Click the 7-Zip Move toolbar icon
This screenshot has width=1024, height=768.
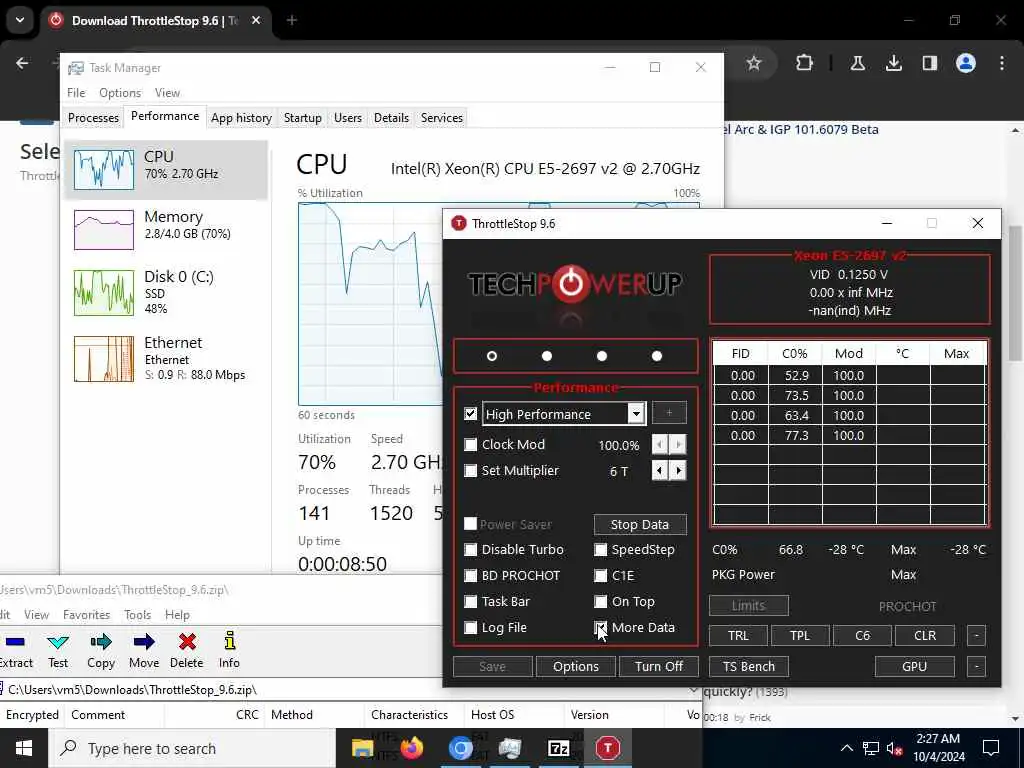[x=144, y=642]
